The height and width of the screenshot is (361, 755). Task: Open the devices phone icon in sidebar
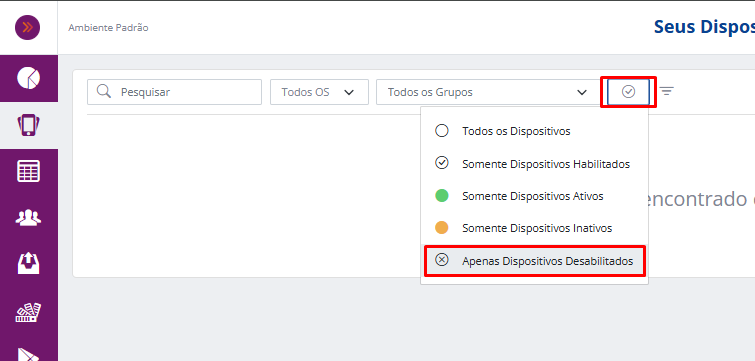point(28,125)
